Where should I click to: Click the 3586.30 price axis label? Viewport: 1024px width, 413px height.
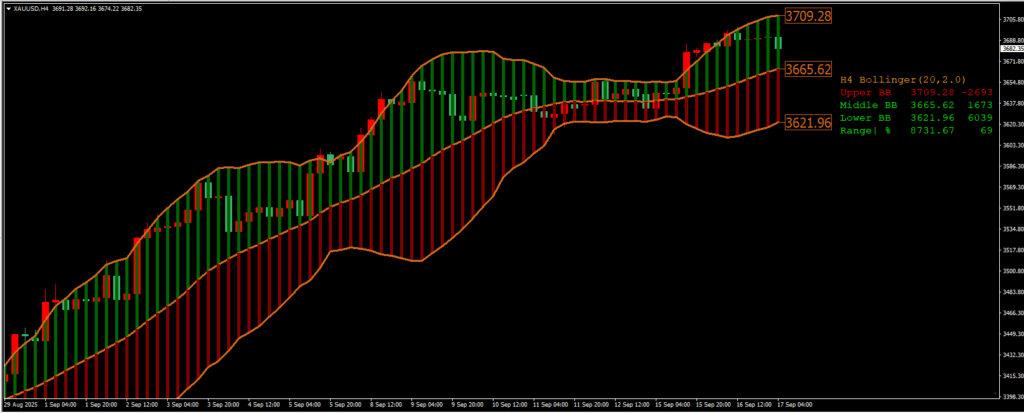coord(1012,166)
